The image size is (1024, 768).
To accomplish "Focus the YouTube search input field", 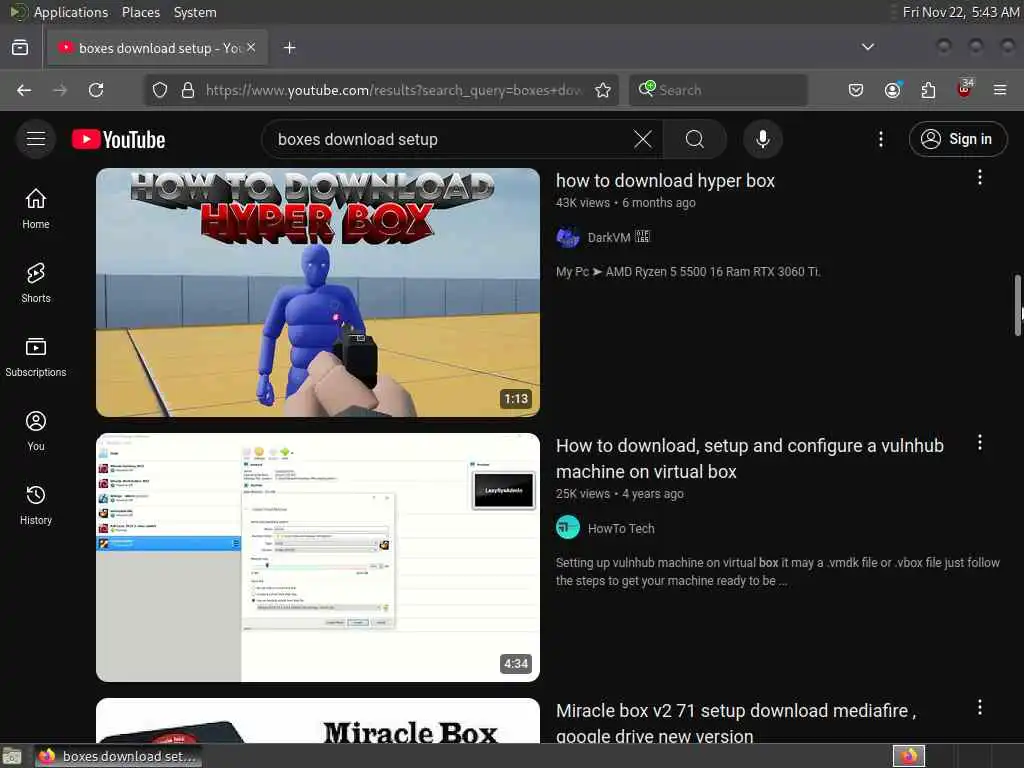I will coord(451,139).
